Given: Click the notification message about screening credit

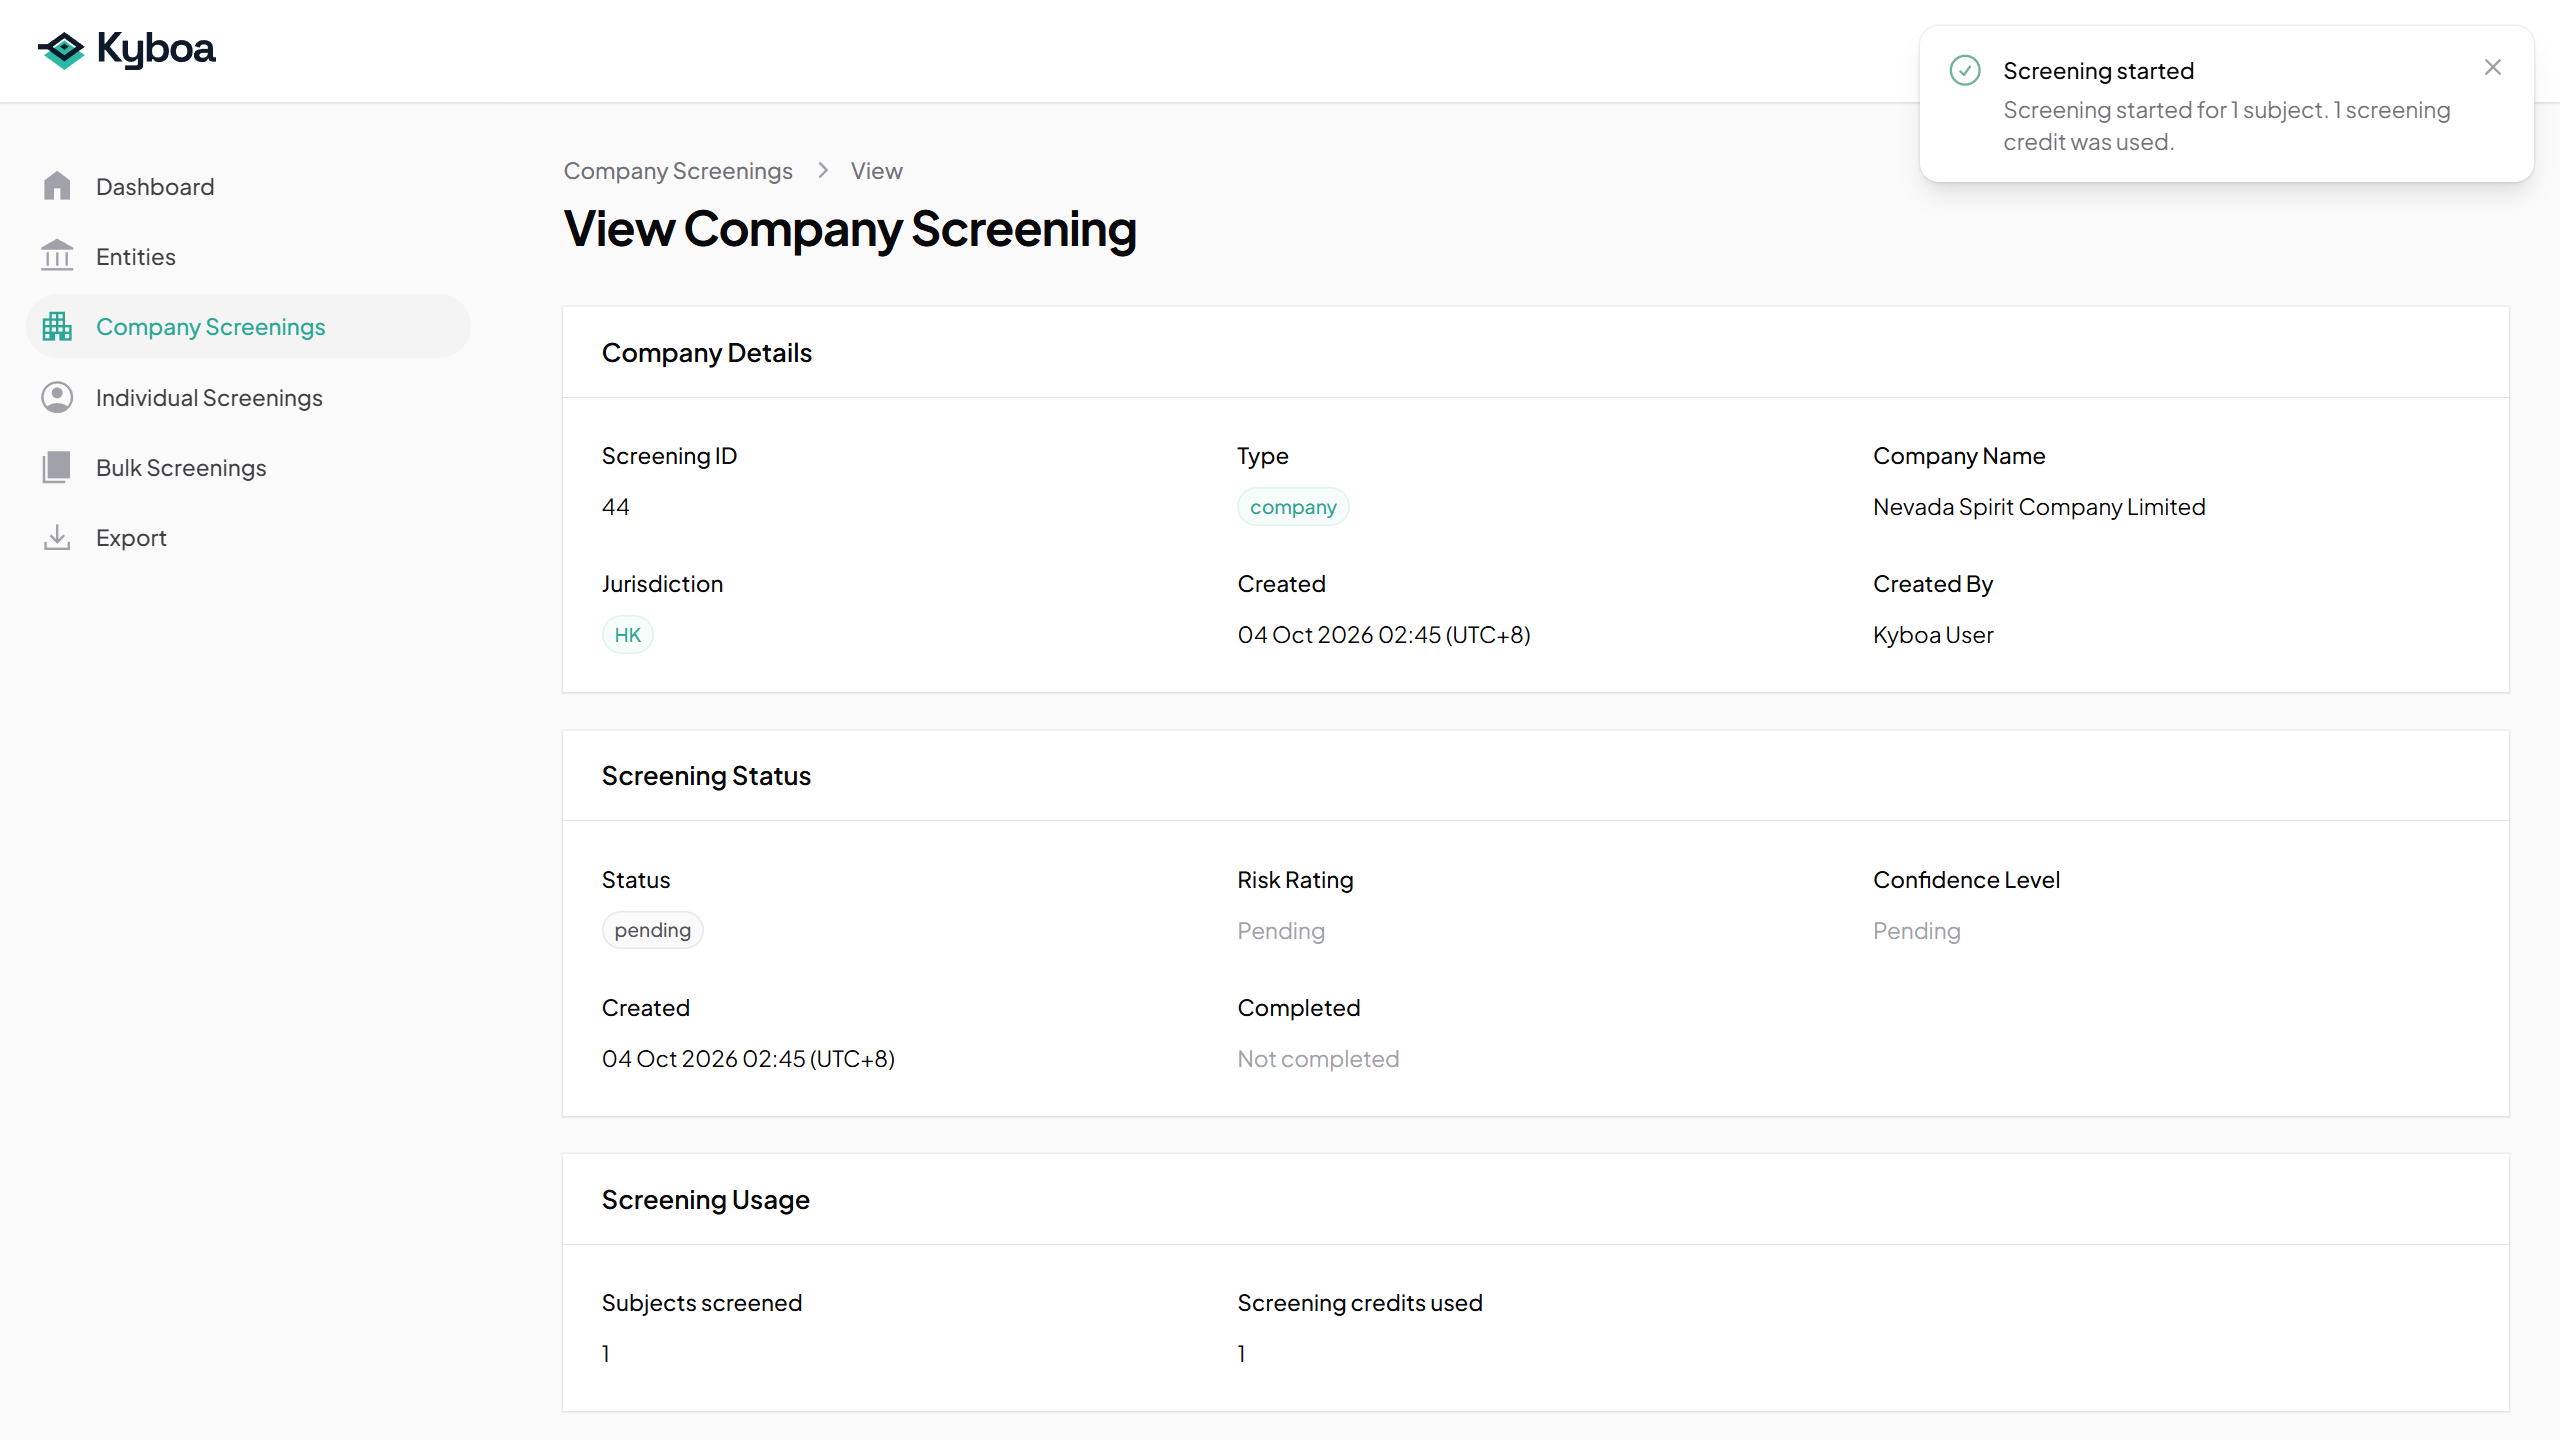Looking at the screenshot, I should [2226, 126].
